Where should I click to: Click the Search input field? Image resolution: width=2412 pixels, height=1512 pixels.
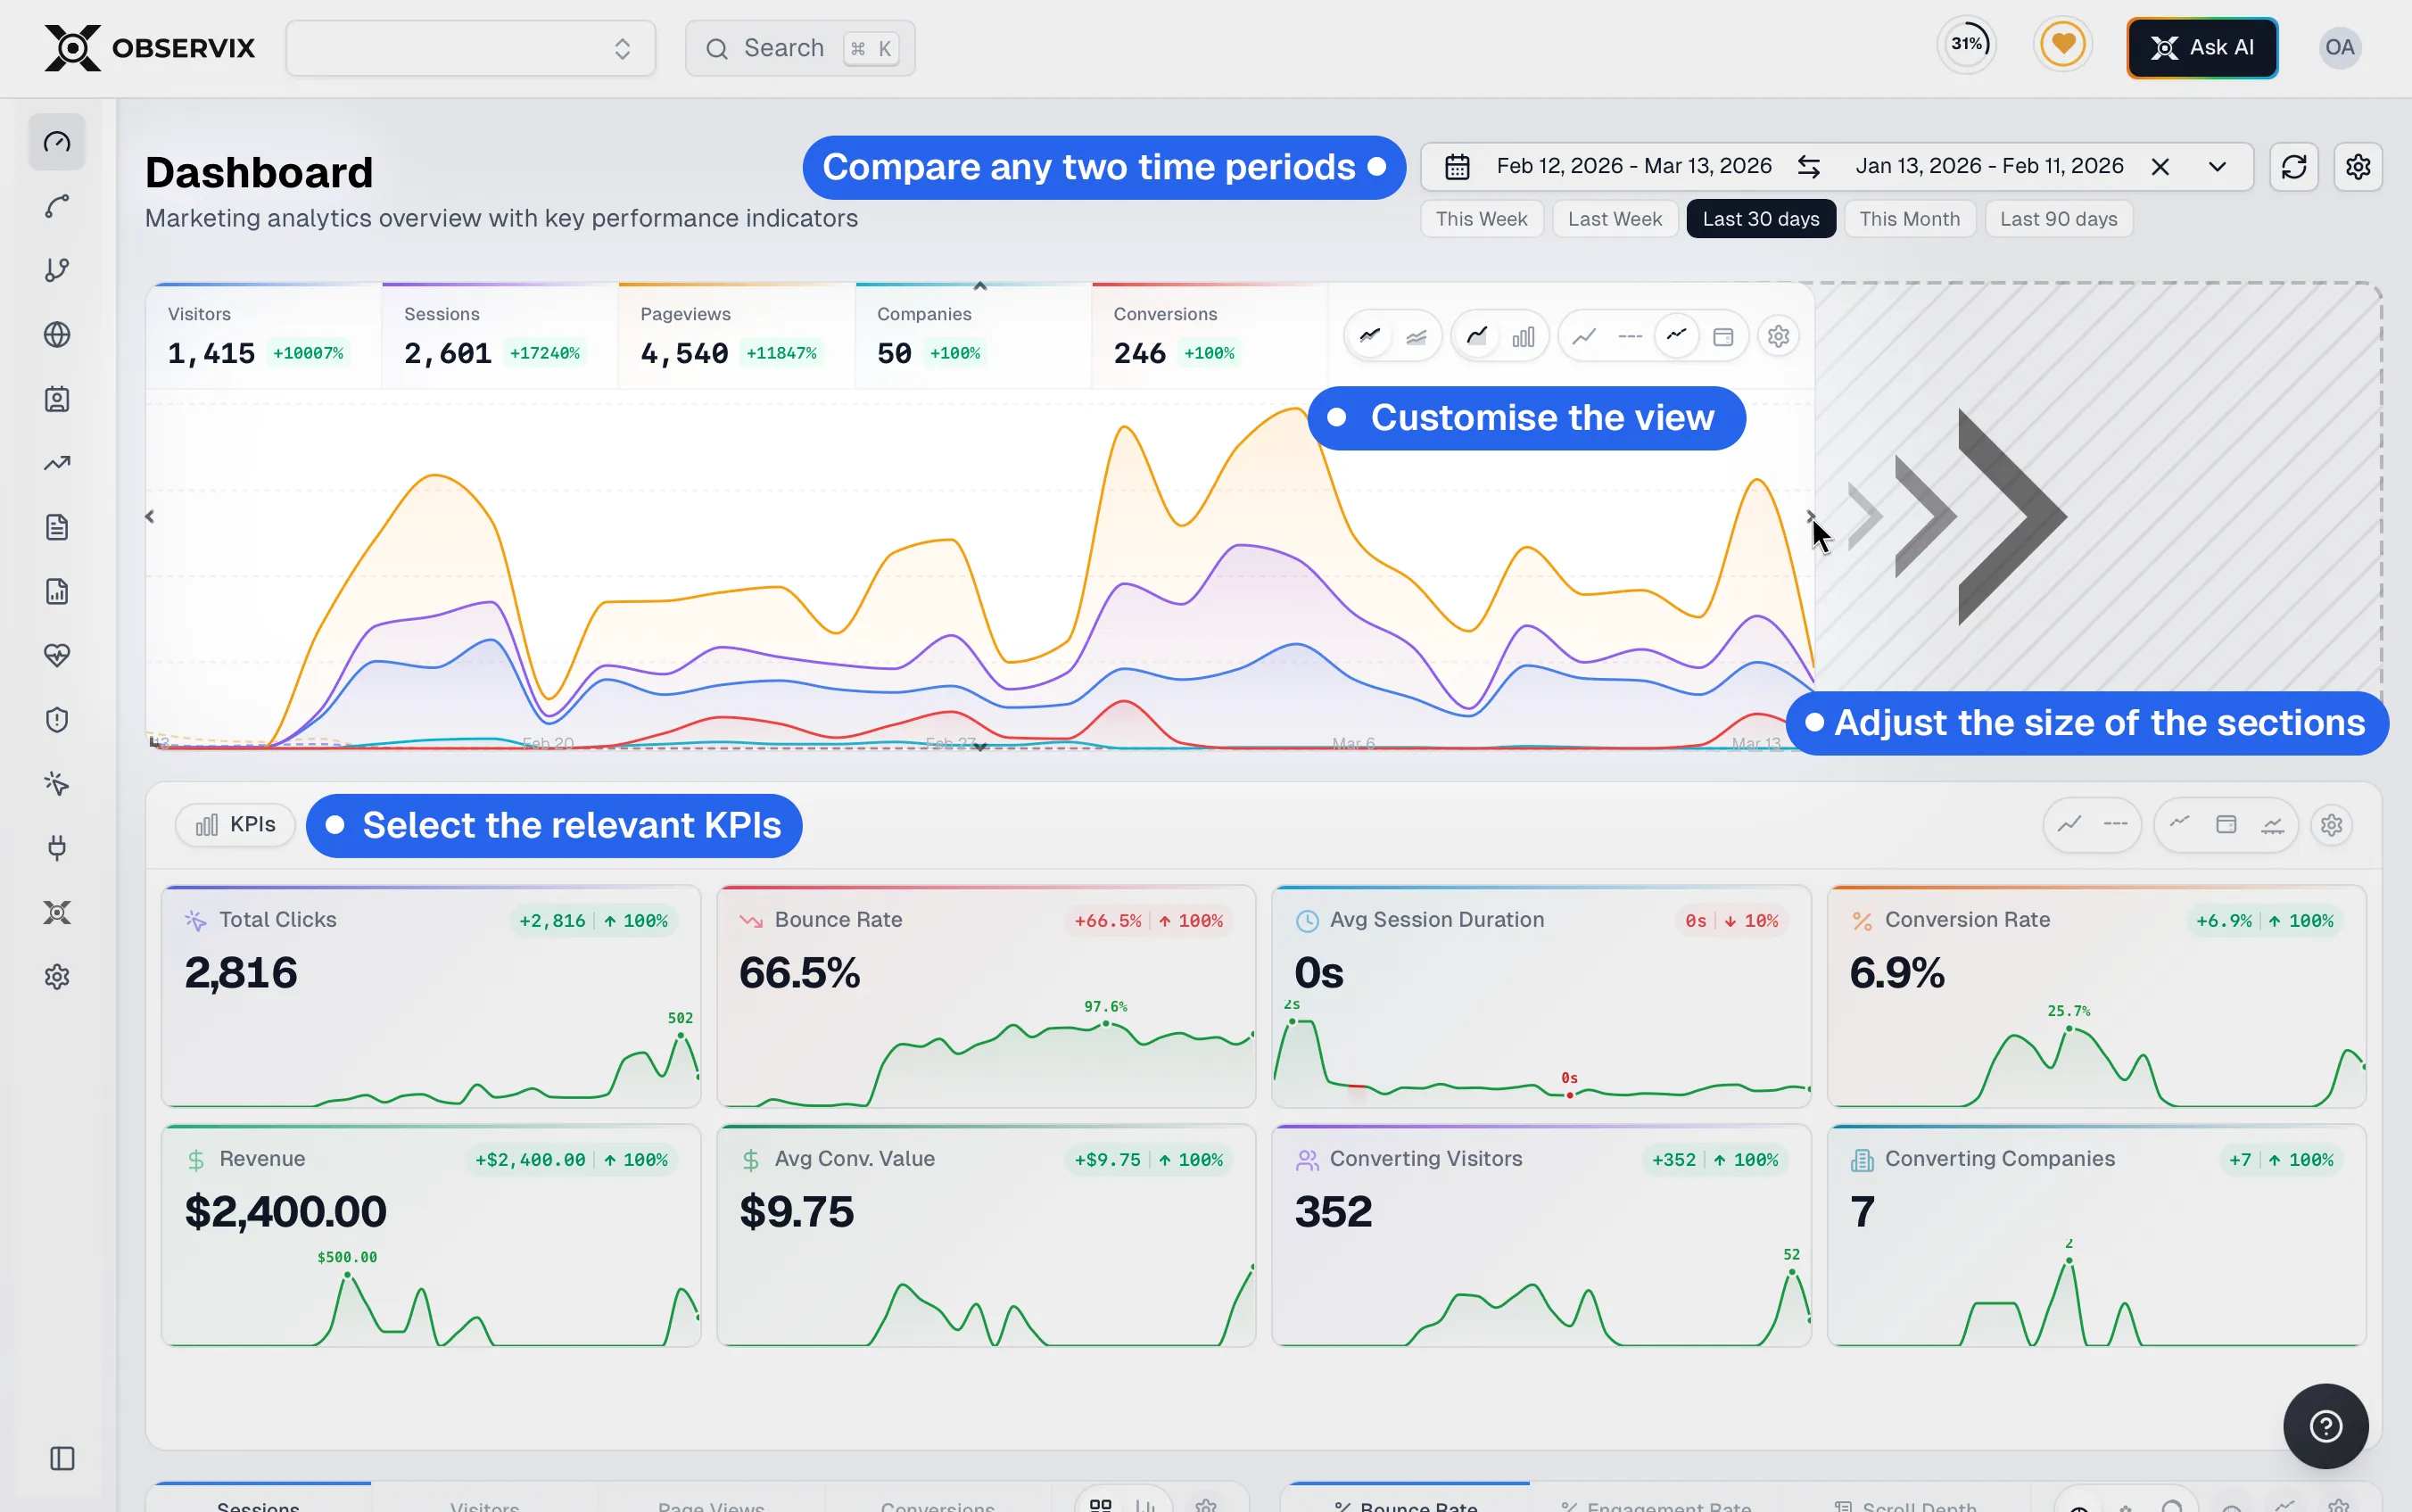coord(799,48)
